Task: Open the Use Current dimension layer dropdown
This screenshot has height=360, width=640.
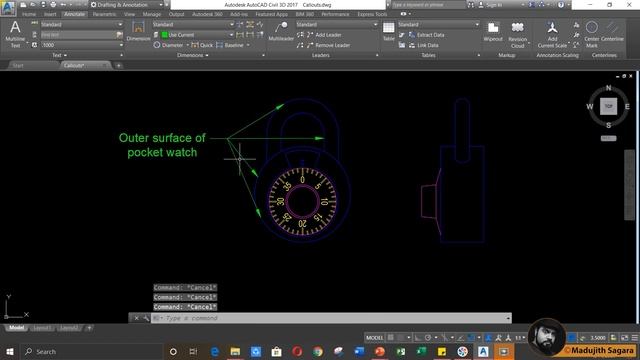Action: click(x=197, y=35)
